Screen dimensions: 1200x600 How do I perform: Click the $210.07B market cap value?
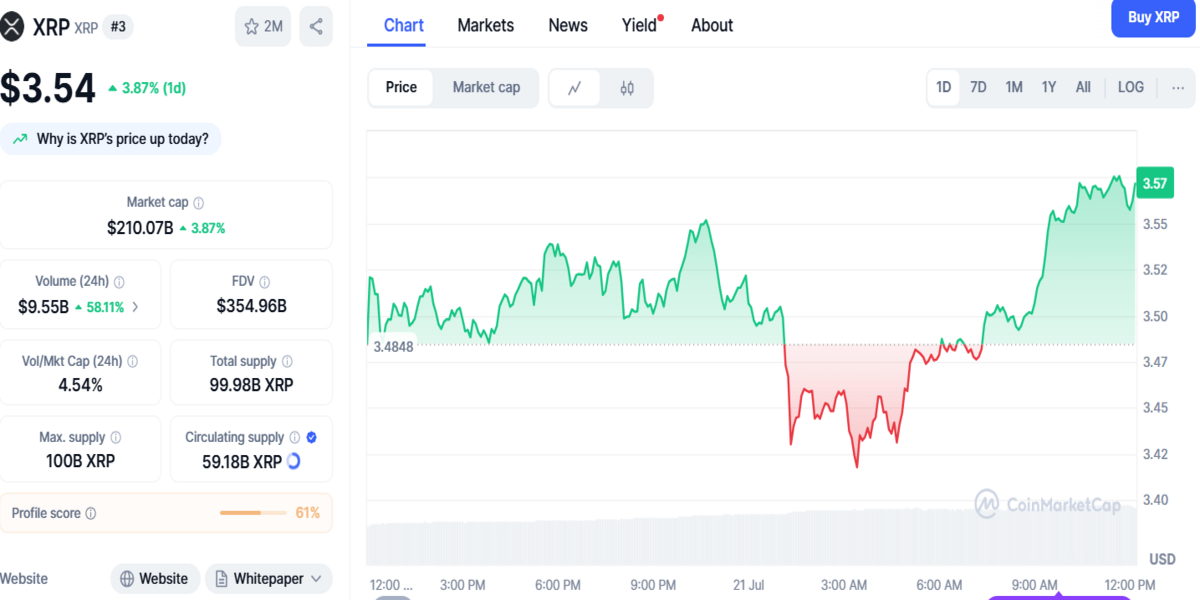pyautogui.click(x=140, y=228)
